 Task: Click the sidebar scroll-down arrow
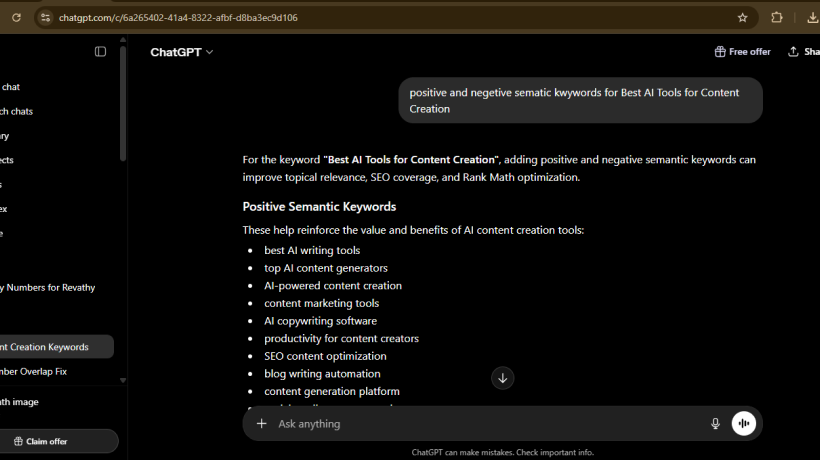(x=123, y=381)
